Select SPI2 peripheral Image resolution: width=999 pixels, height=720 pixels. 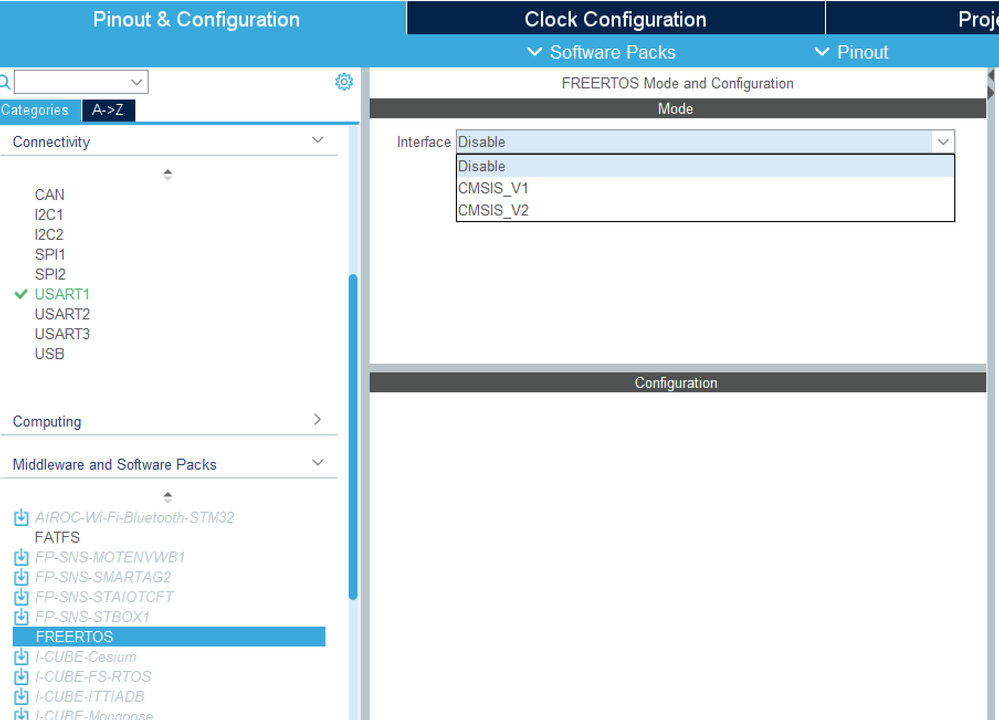point(50,274)
